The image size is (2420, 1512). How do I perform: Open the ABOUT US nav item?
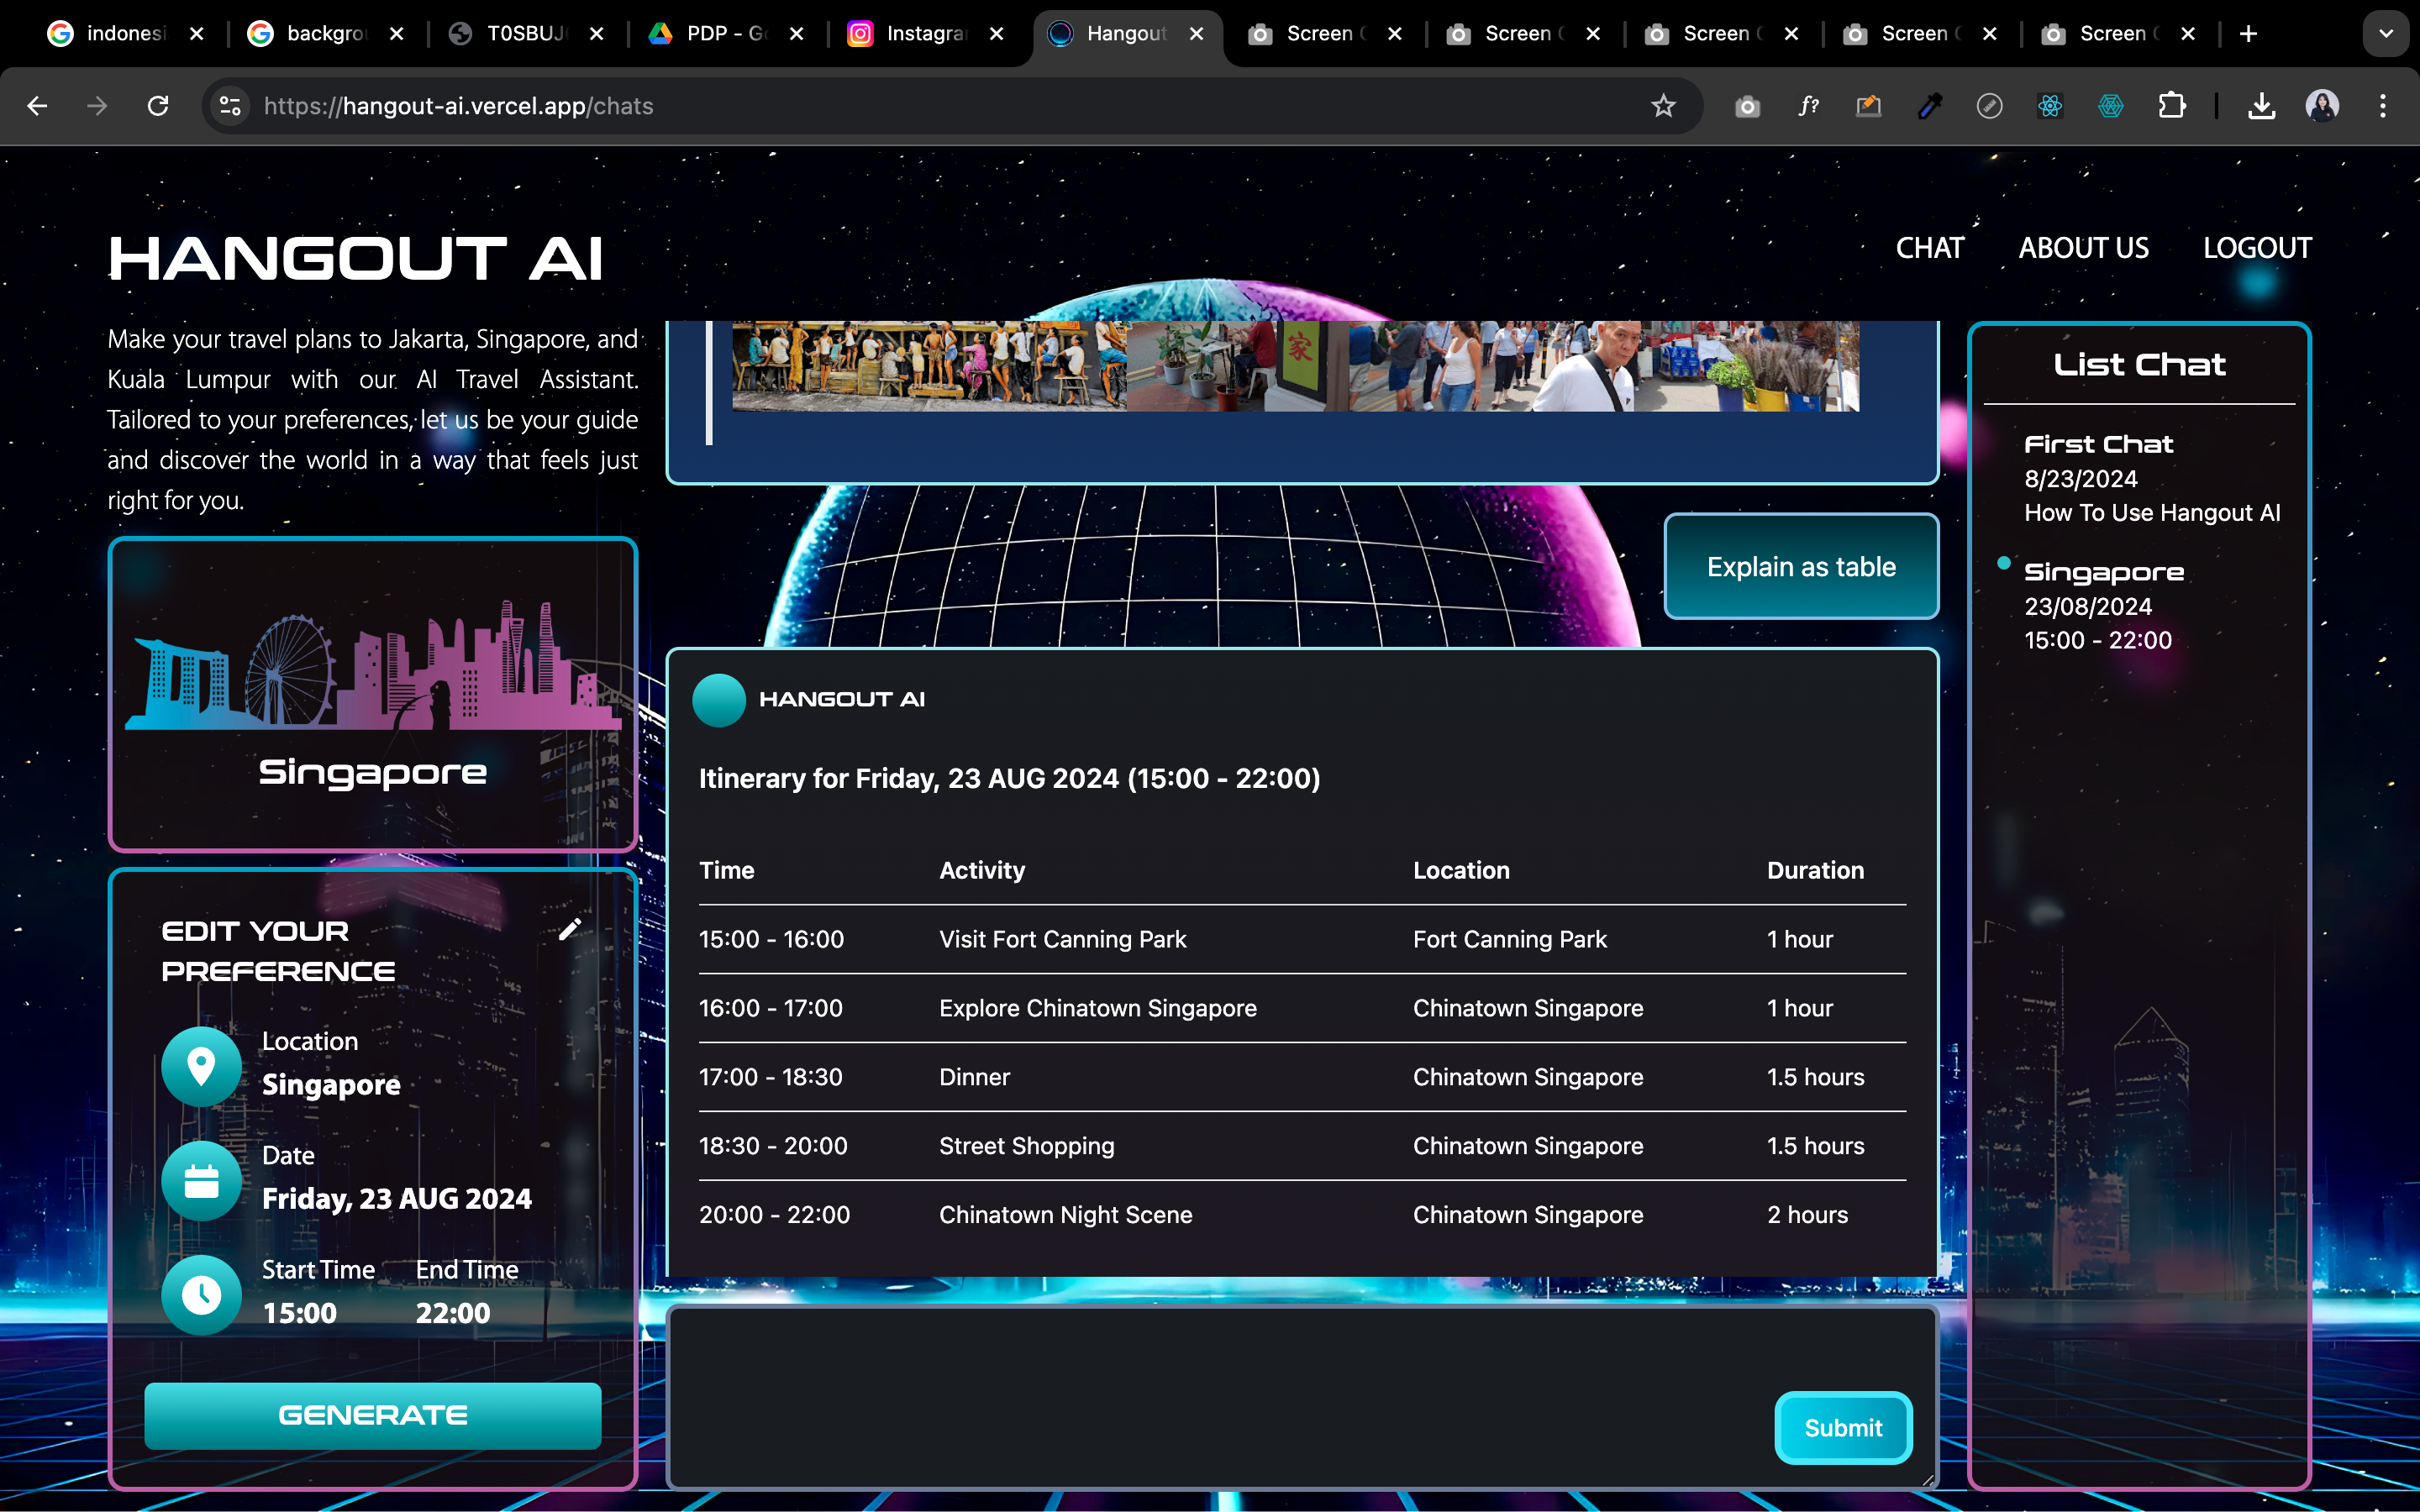2083,248
